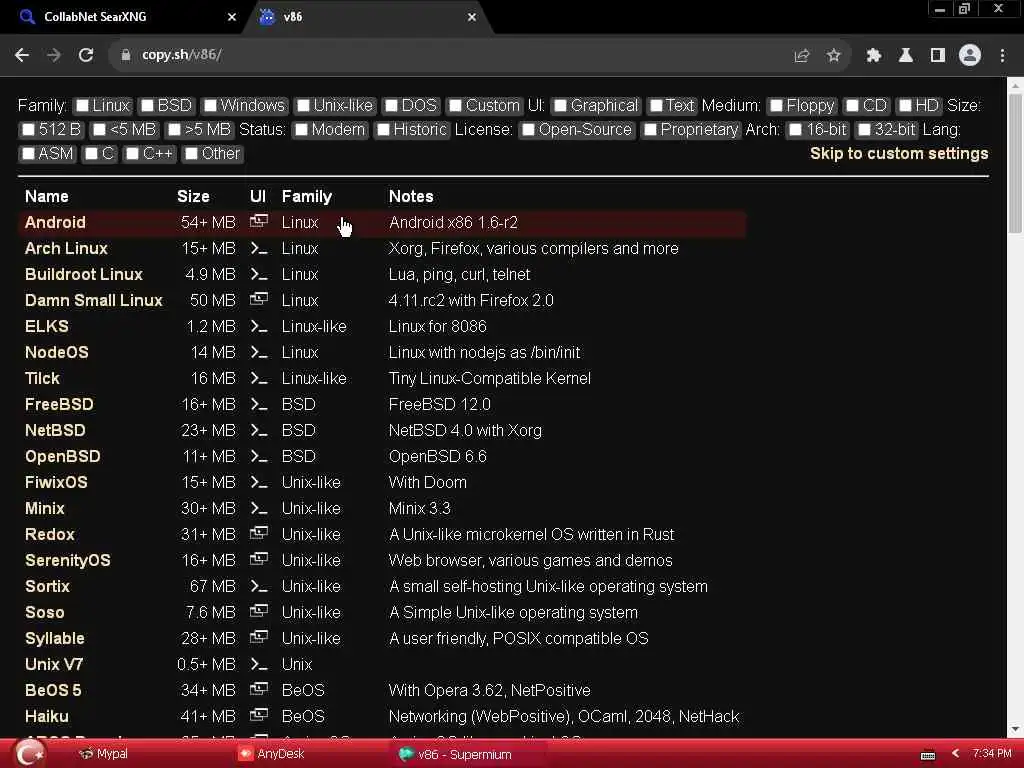The image size is (1024, 768).
Task: Check the 32-bit arch filter
Action: coord(864,130)
